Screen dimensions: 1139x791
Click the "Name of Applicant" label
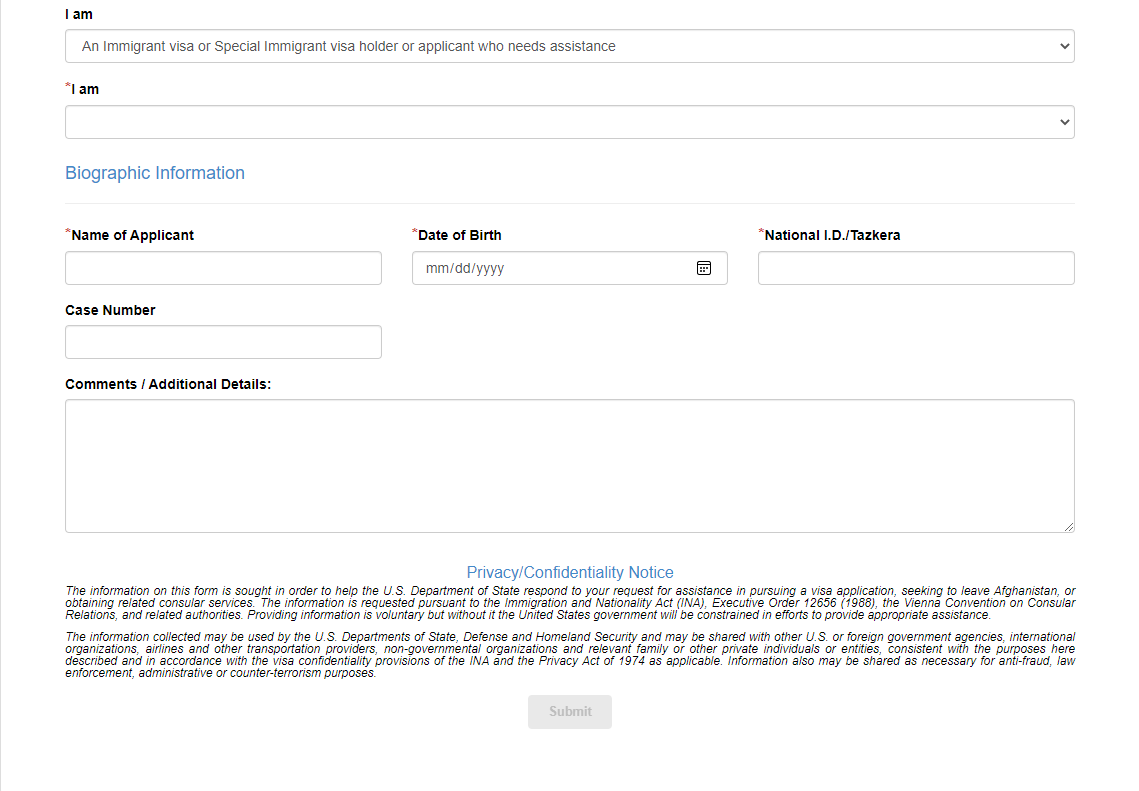[132, 235]
